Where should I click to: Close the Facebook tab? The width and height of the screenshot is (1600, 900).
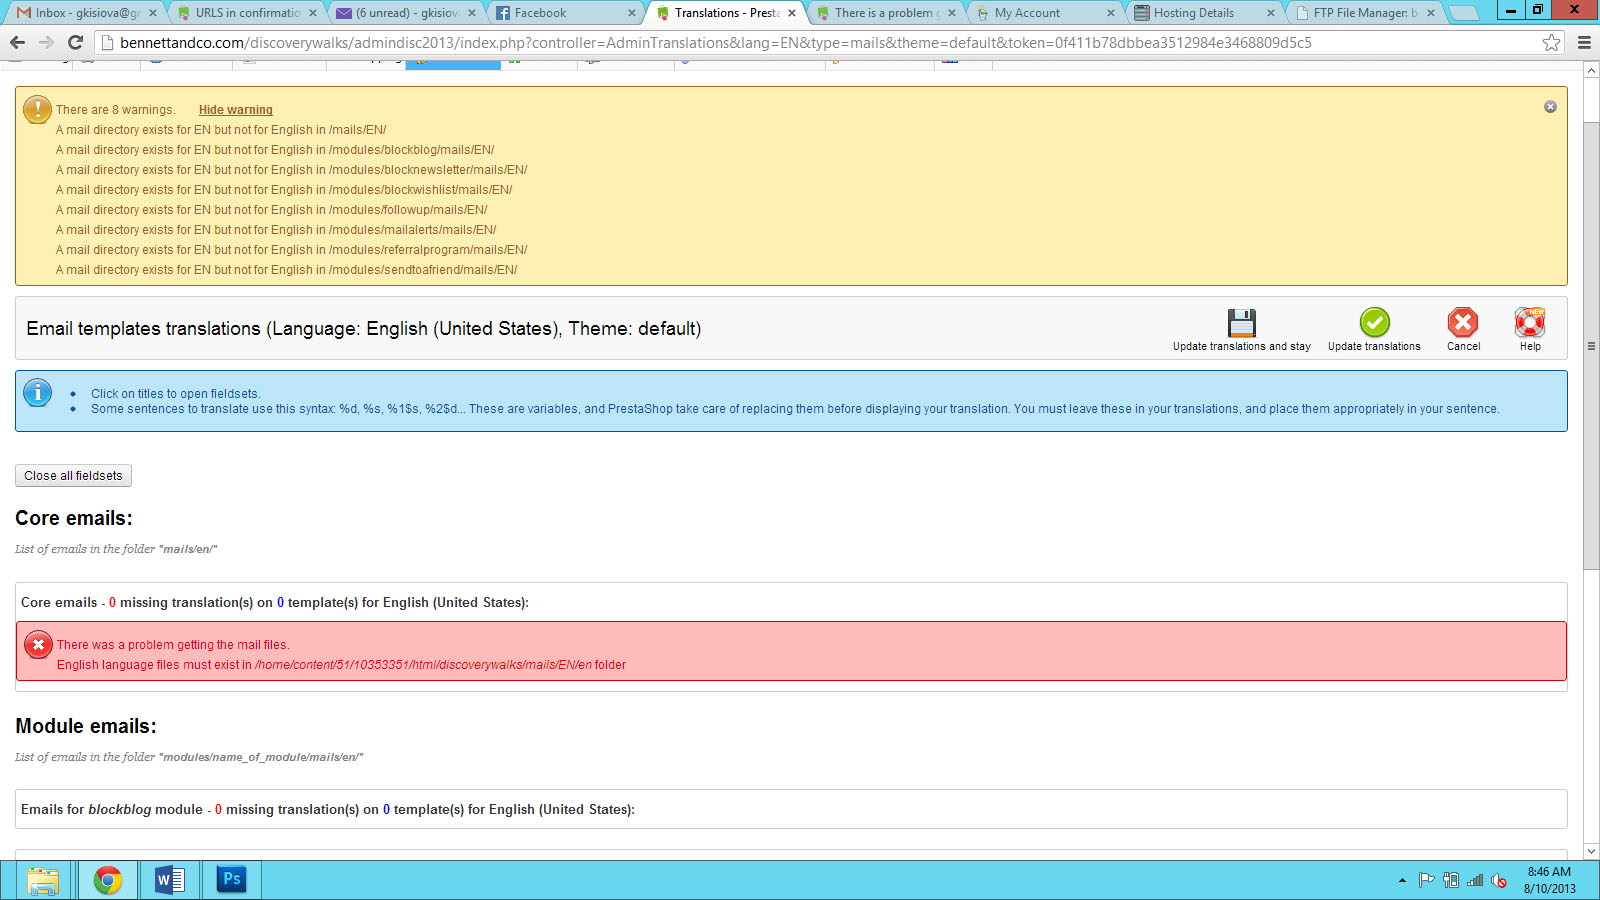pos(631,13)
